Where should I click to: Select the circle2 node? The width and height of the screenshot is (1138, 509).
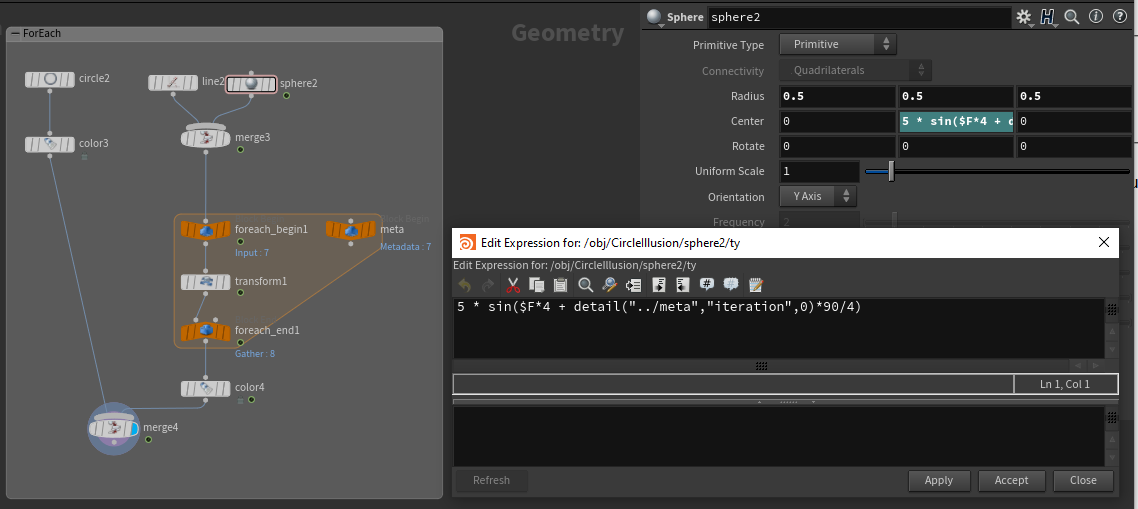point(50,79)
